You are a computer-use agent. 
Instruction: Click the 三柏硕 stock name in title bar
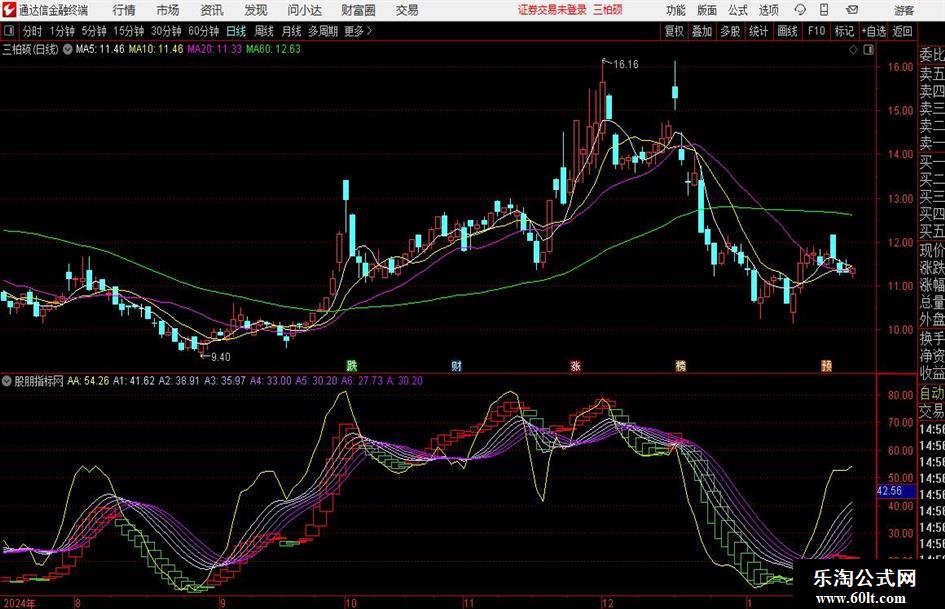coord(608,10)
